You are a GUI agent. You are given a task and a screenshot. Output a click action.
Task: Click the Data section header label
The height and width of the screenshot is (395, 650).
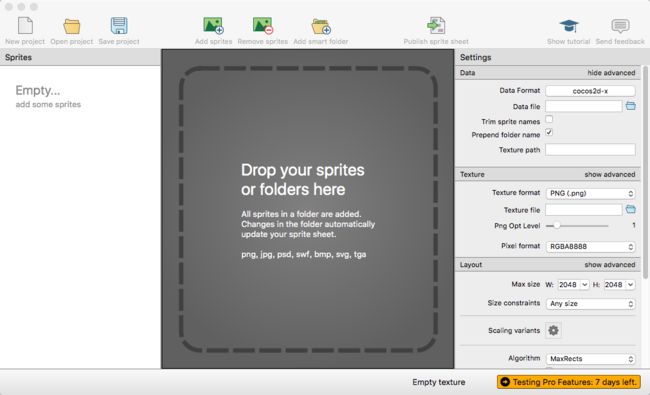click(x=468, y=73)
